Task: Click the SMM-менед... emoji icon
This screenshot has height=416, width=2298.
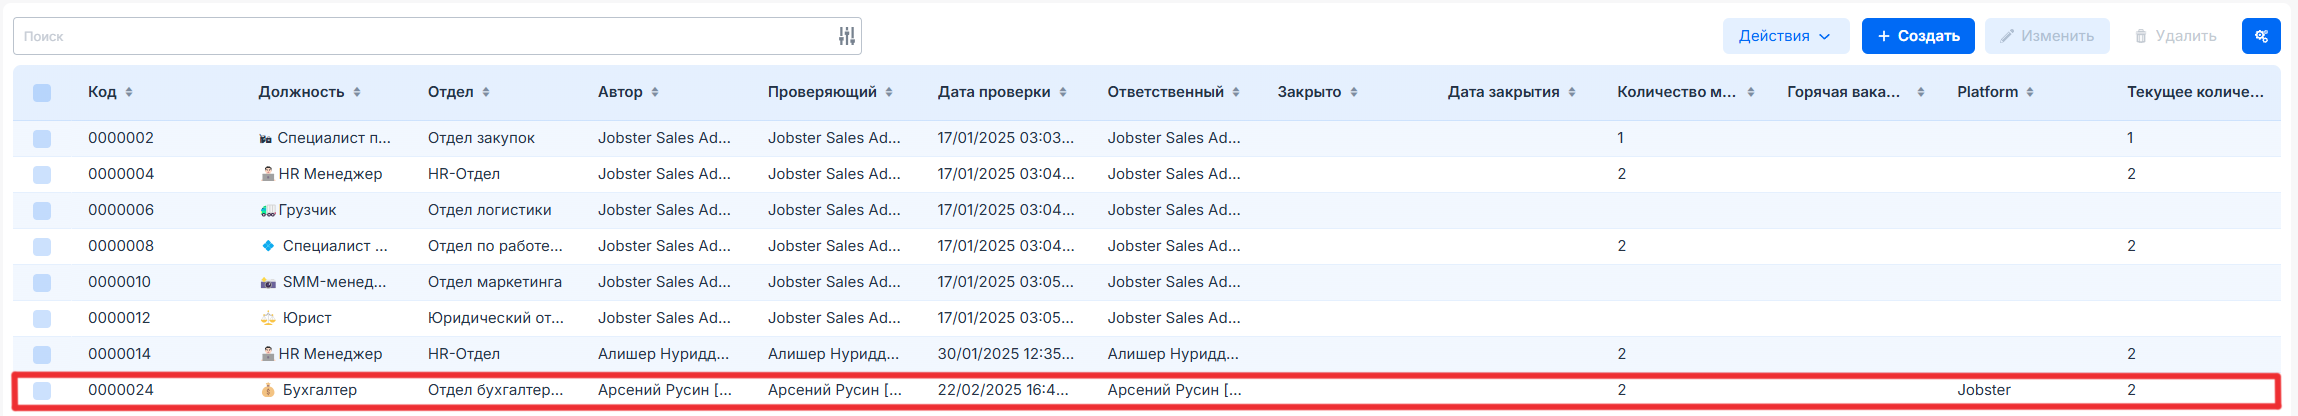Action: tap(268, 282)
